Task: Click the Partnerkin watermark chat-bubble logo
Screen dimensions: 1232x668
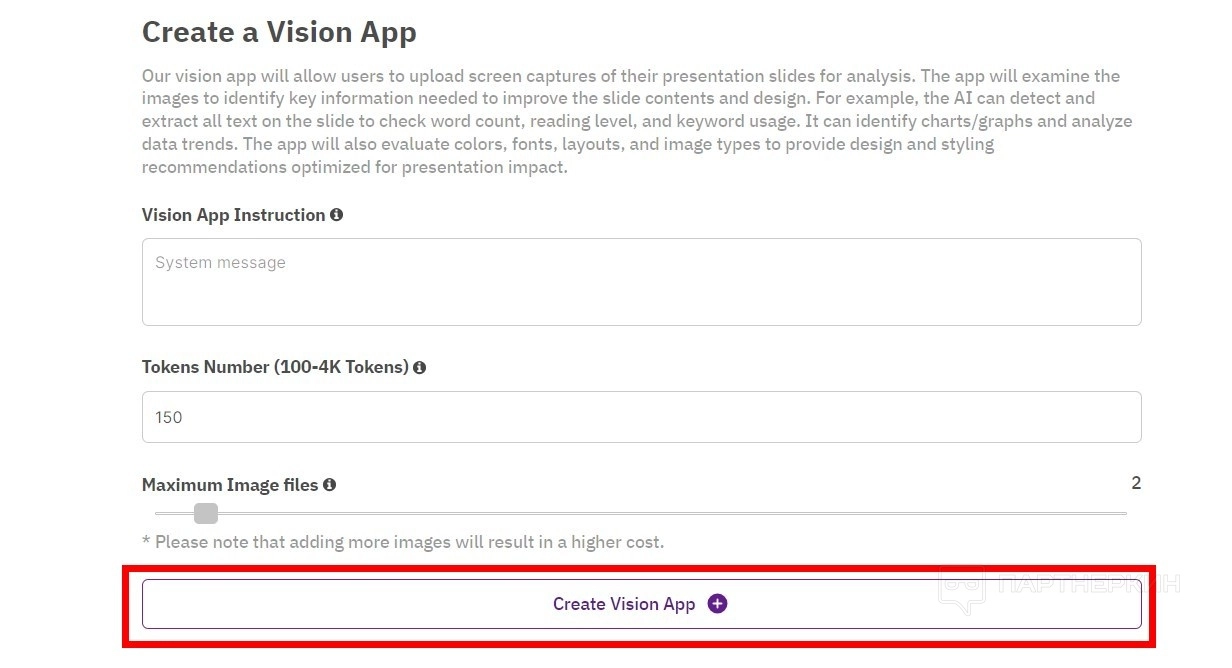Action: click(x=961, y=589)
